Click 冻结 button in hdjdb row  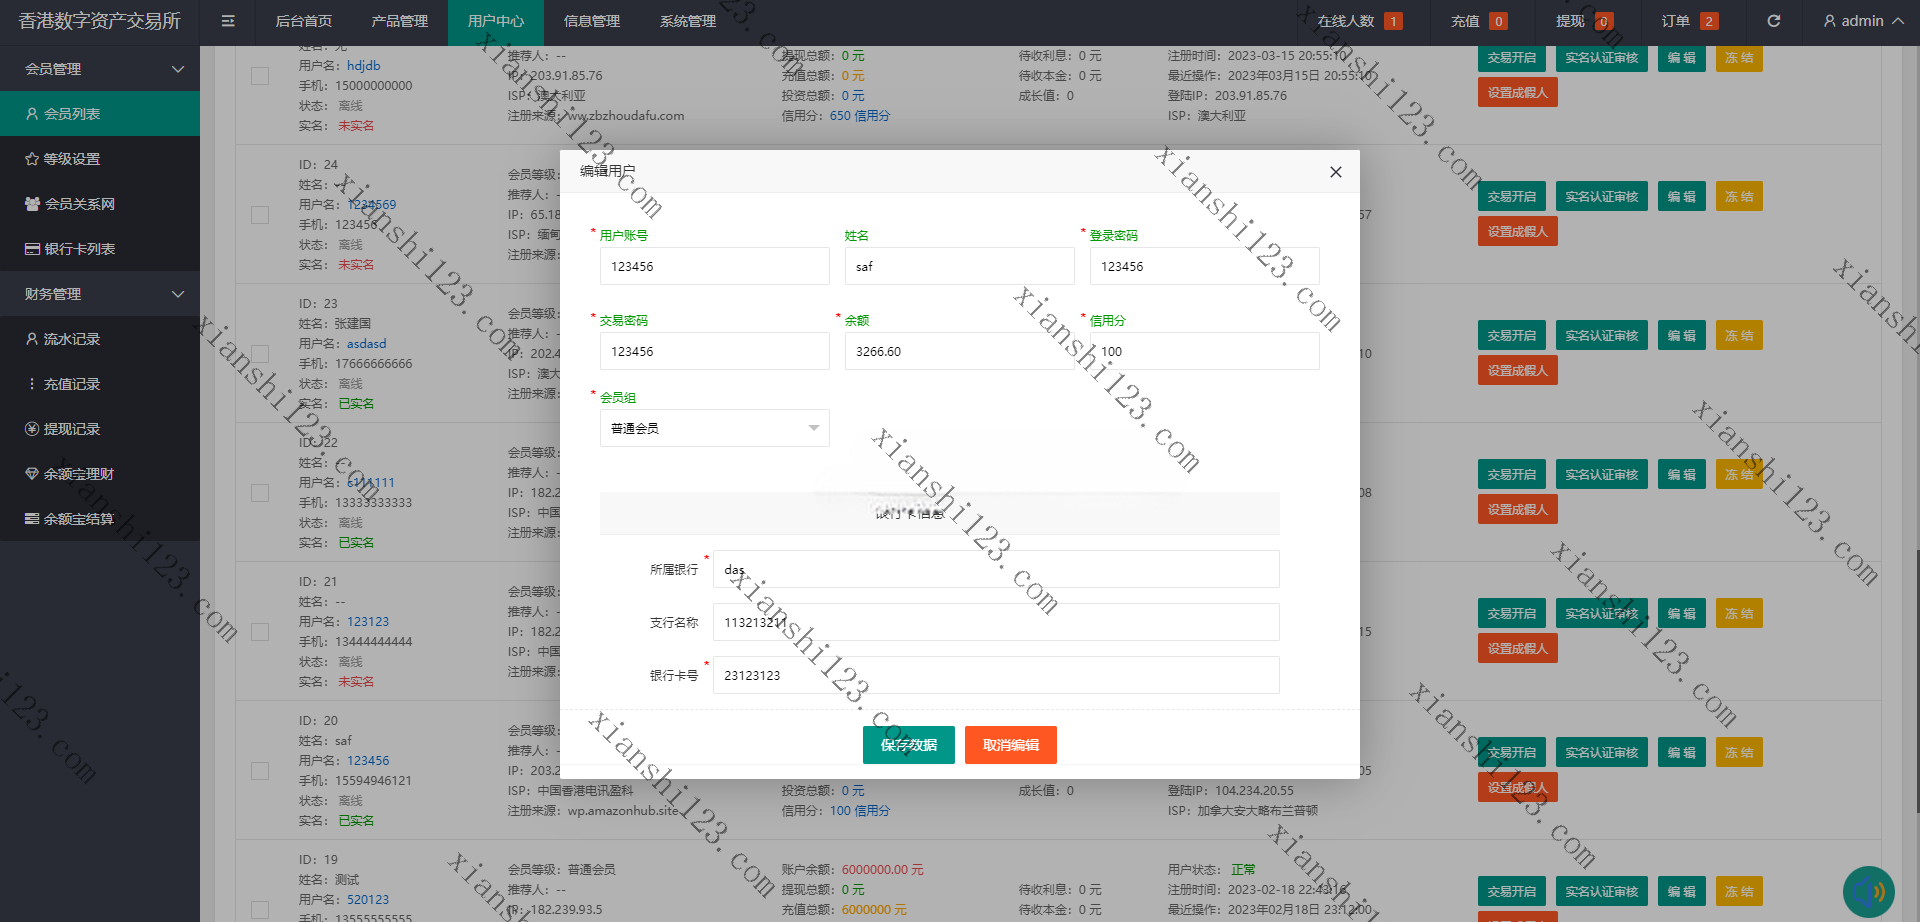click(x=1739, y=58)
